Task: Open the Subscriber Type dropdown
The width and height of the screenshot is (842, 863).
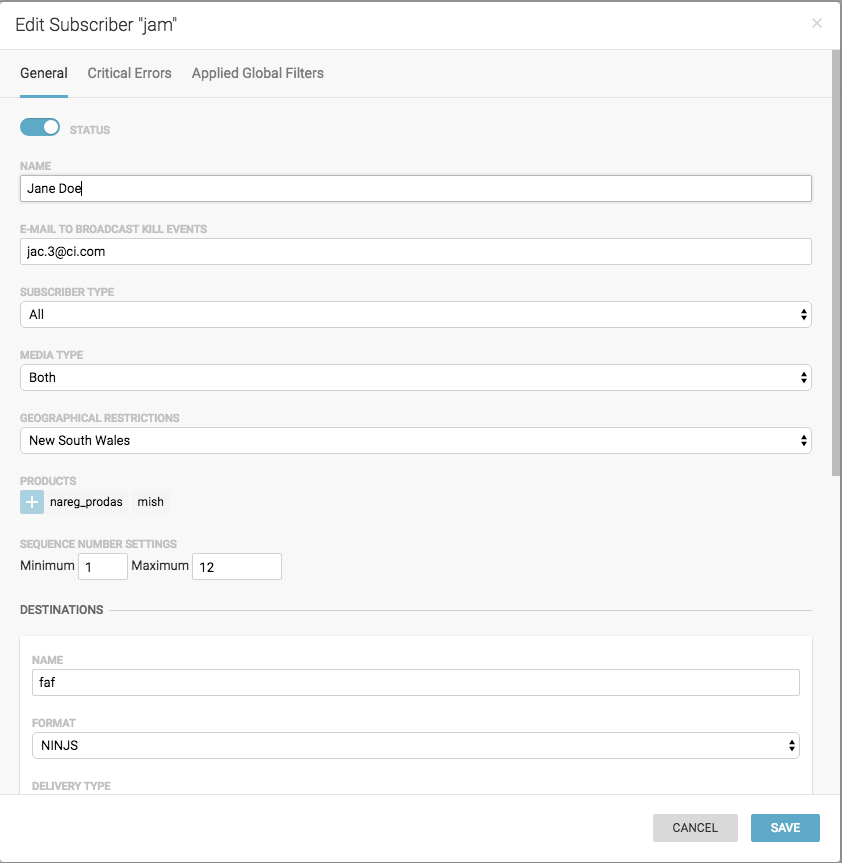Action: pyautogui.click(x=415, y=314)
